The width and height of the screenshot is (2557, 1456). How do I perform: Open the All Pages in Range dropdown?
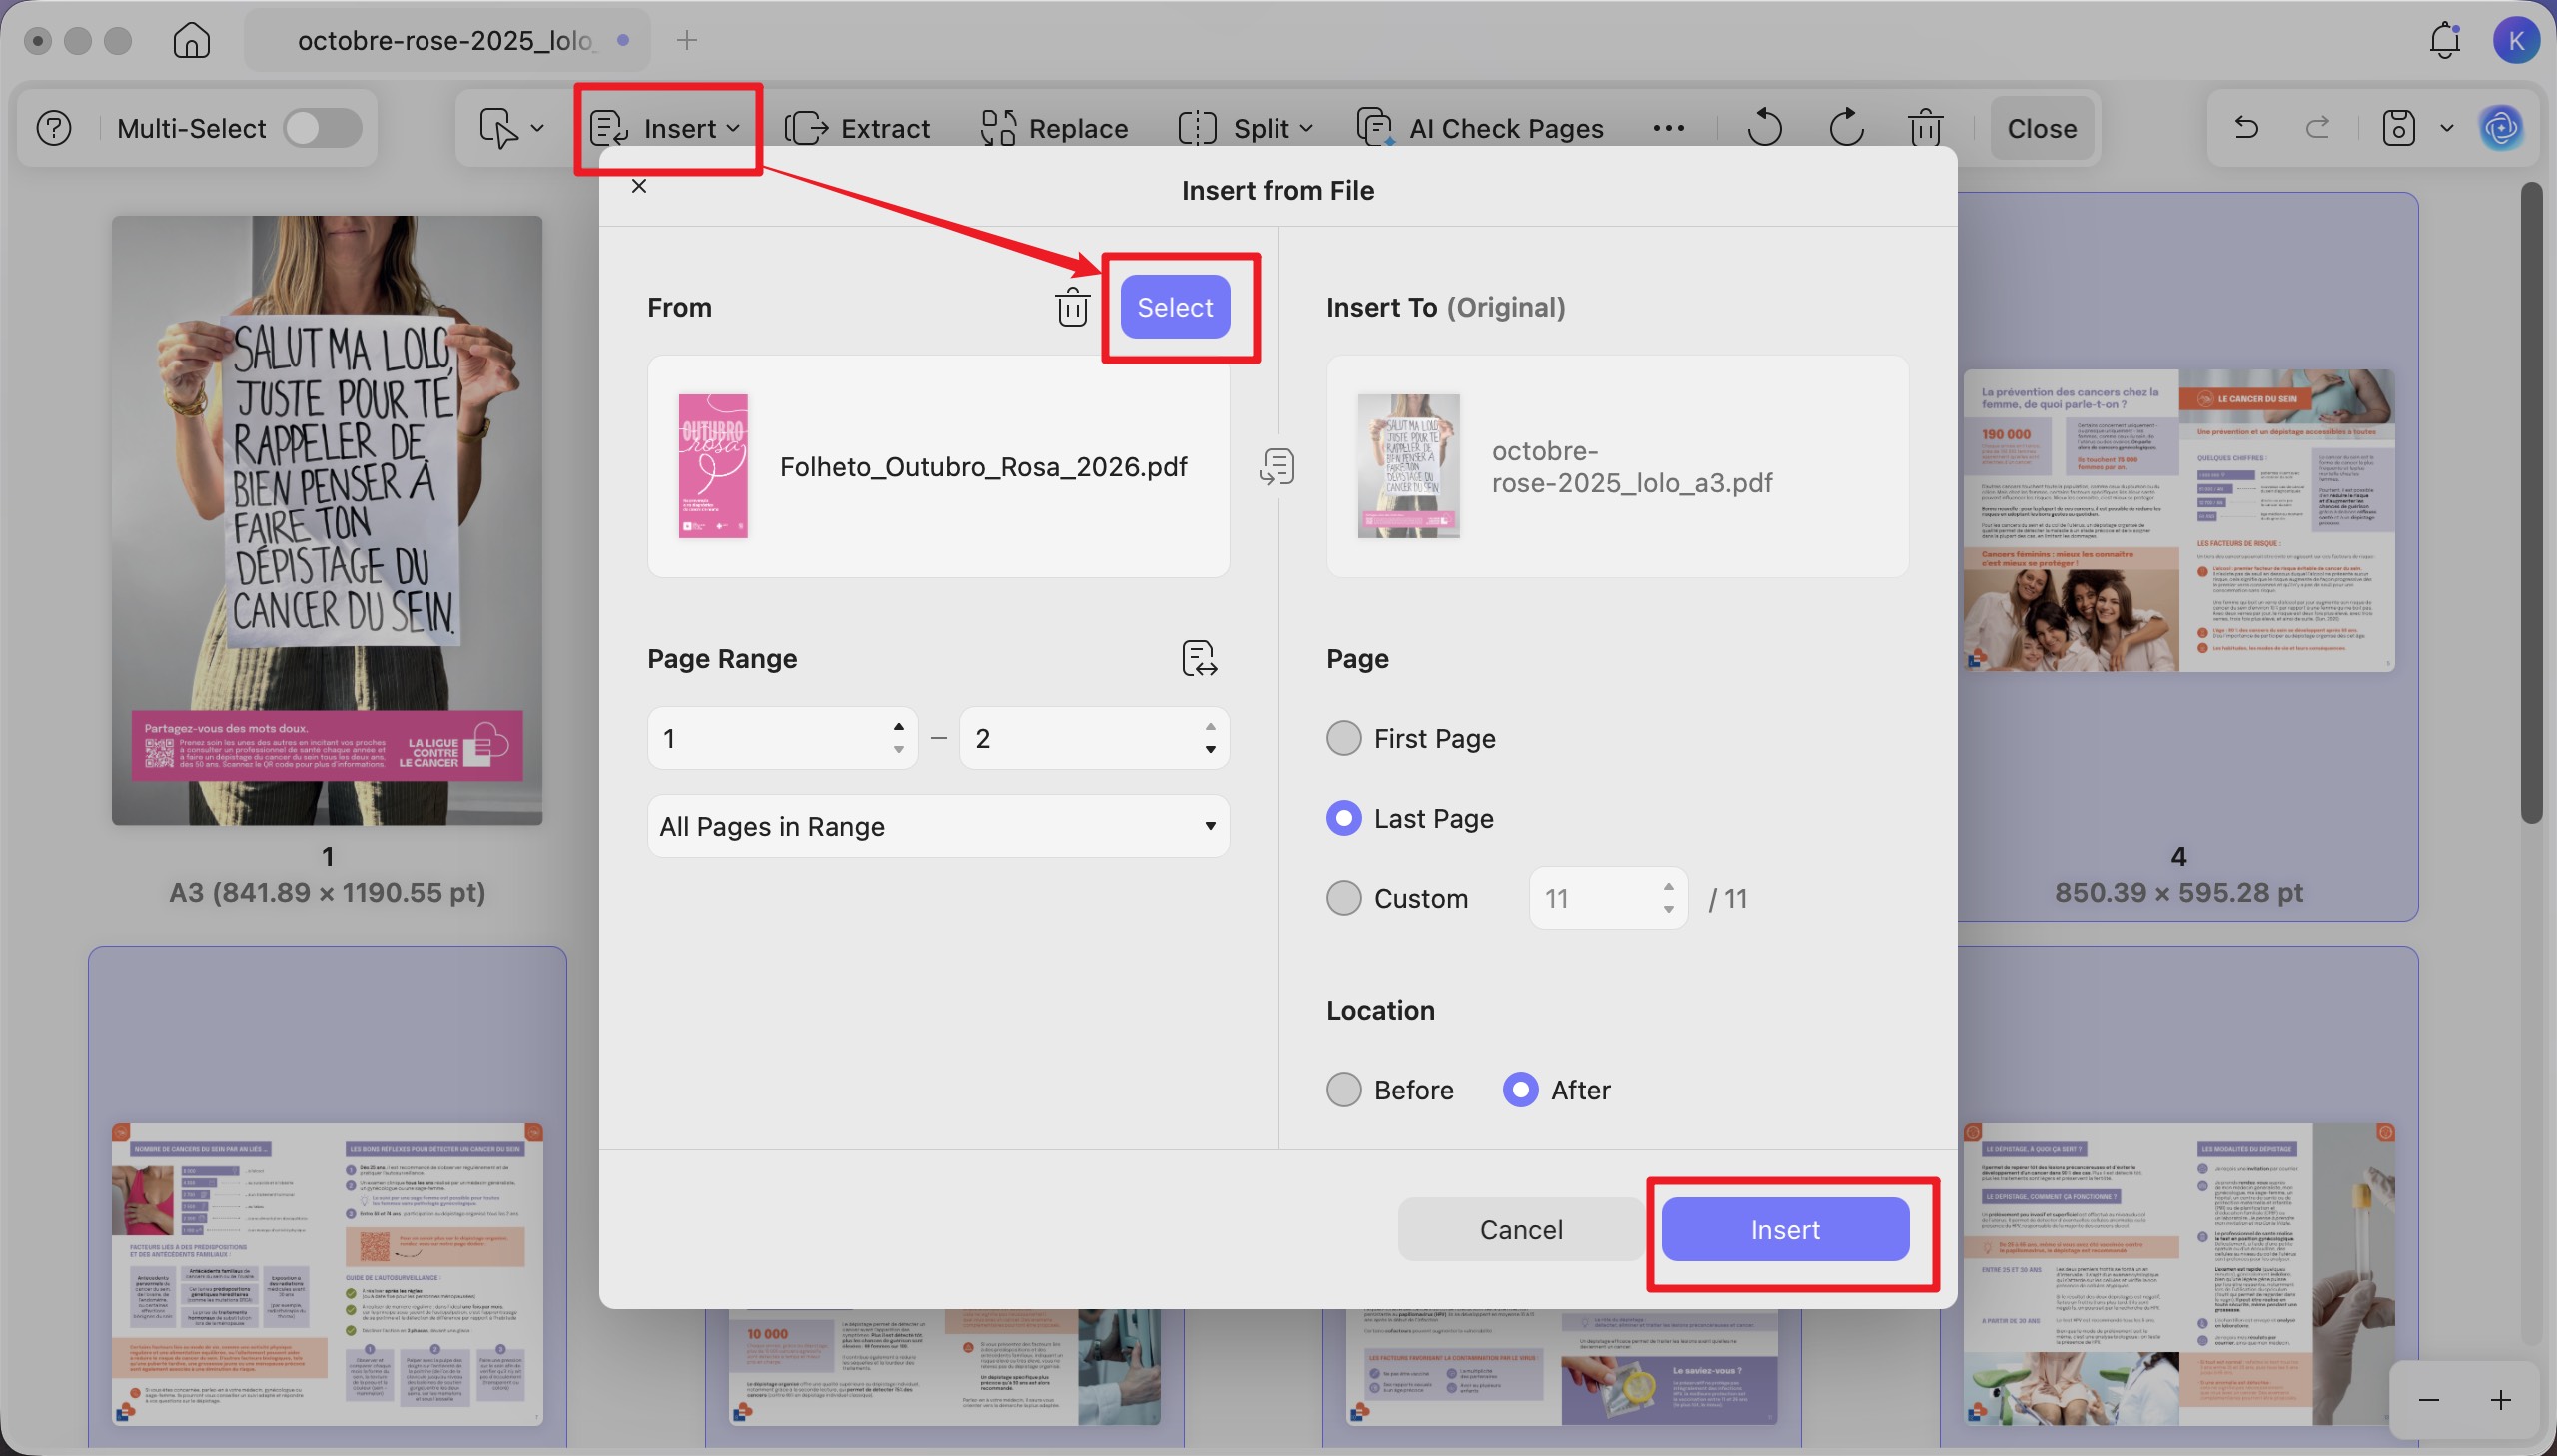tap(938, 826)
